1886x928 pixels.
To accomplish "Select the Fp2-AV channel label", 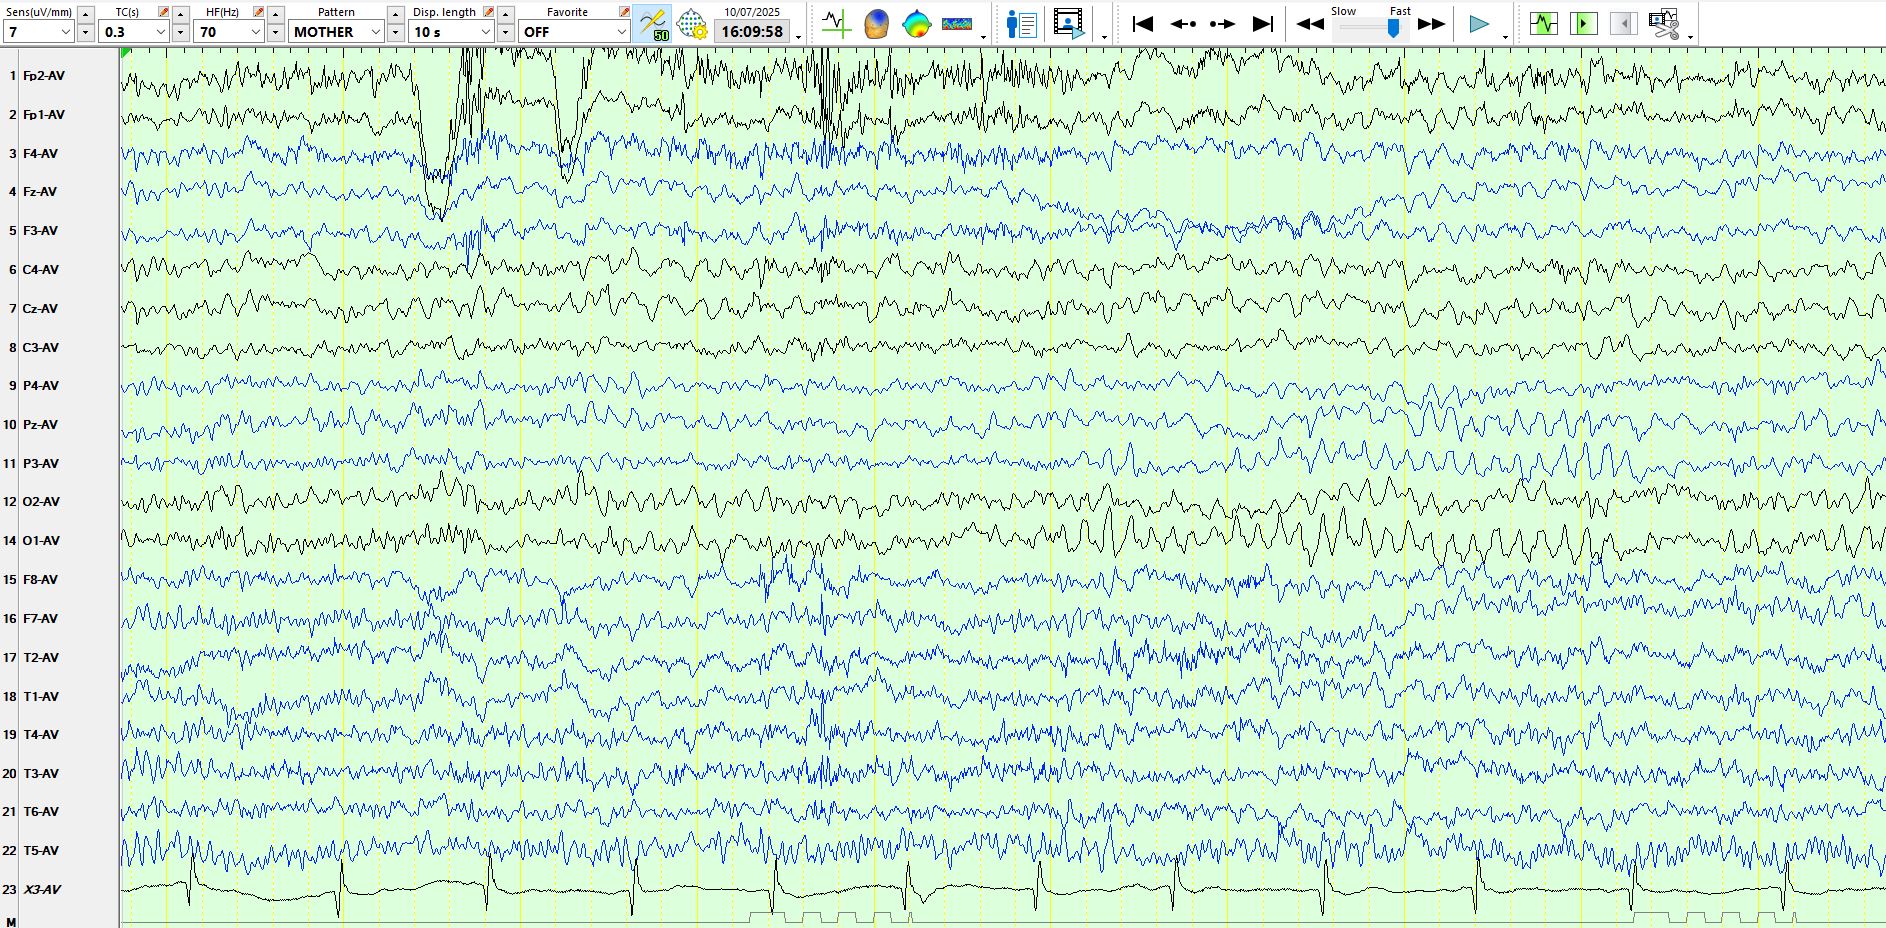I will pos(43,76).
